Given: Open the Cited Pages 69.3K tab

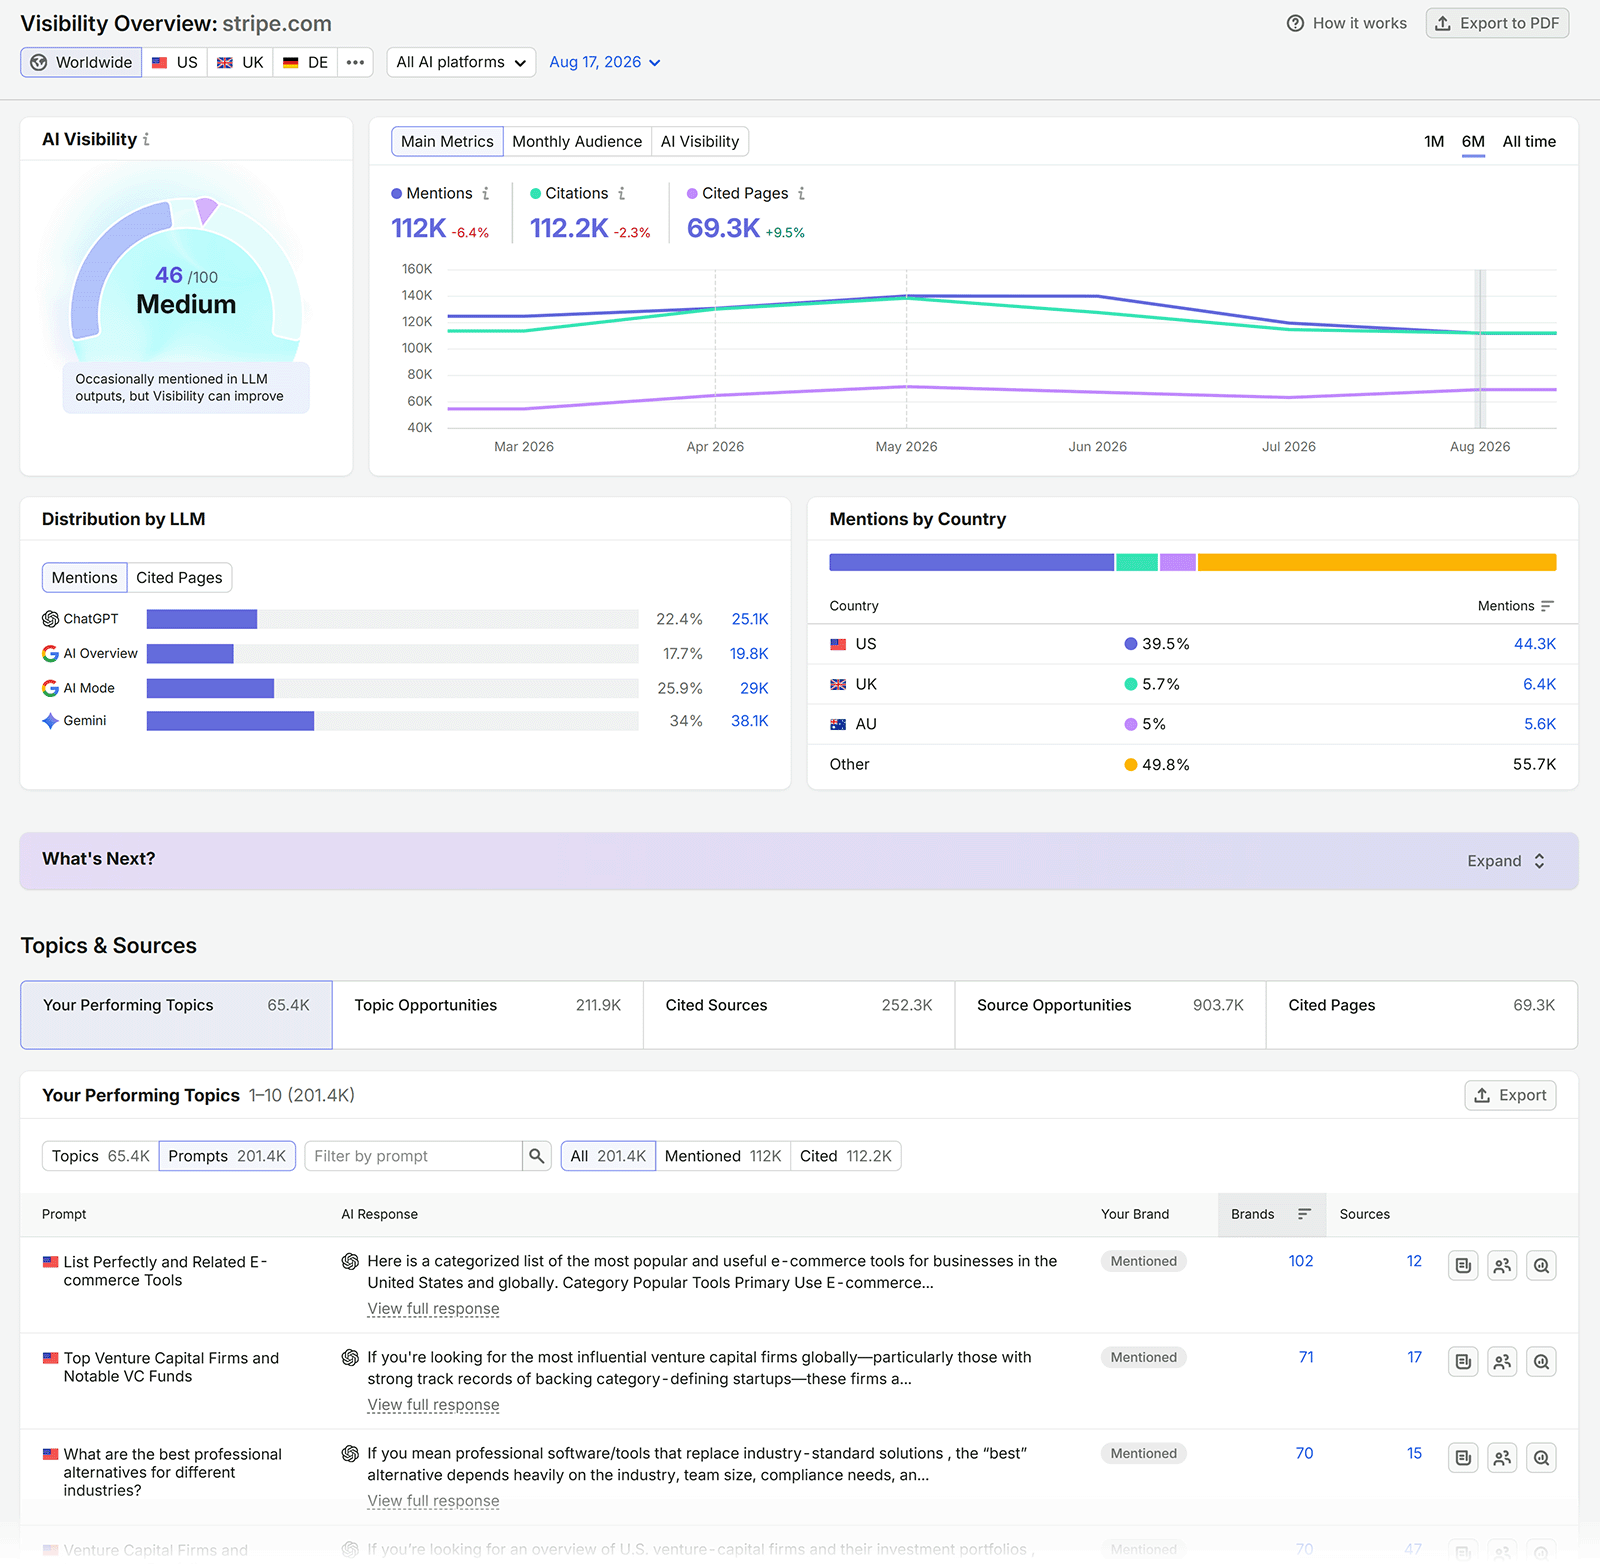Looking at the screenshot, I should click(1422, 1015).
